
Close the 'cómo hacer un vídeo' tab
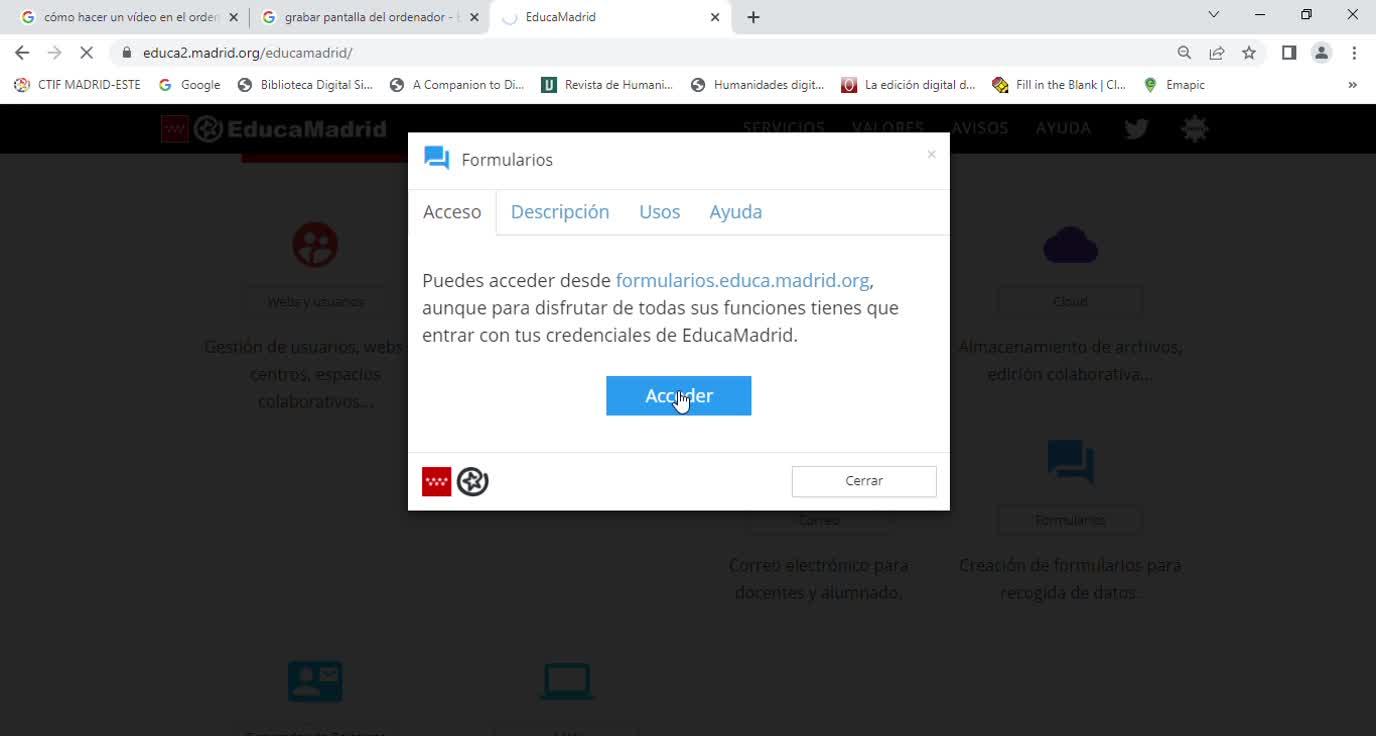coord(233,17)
